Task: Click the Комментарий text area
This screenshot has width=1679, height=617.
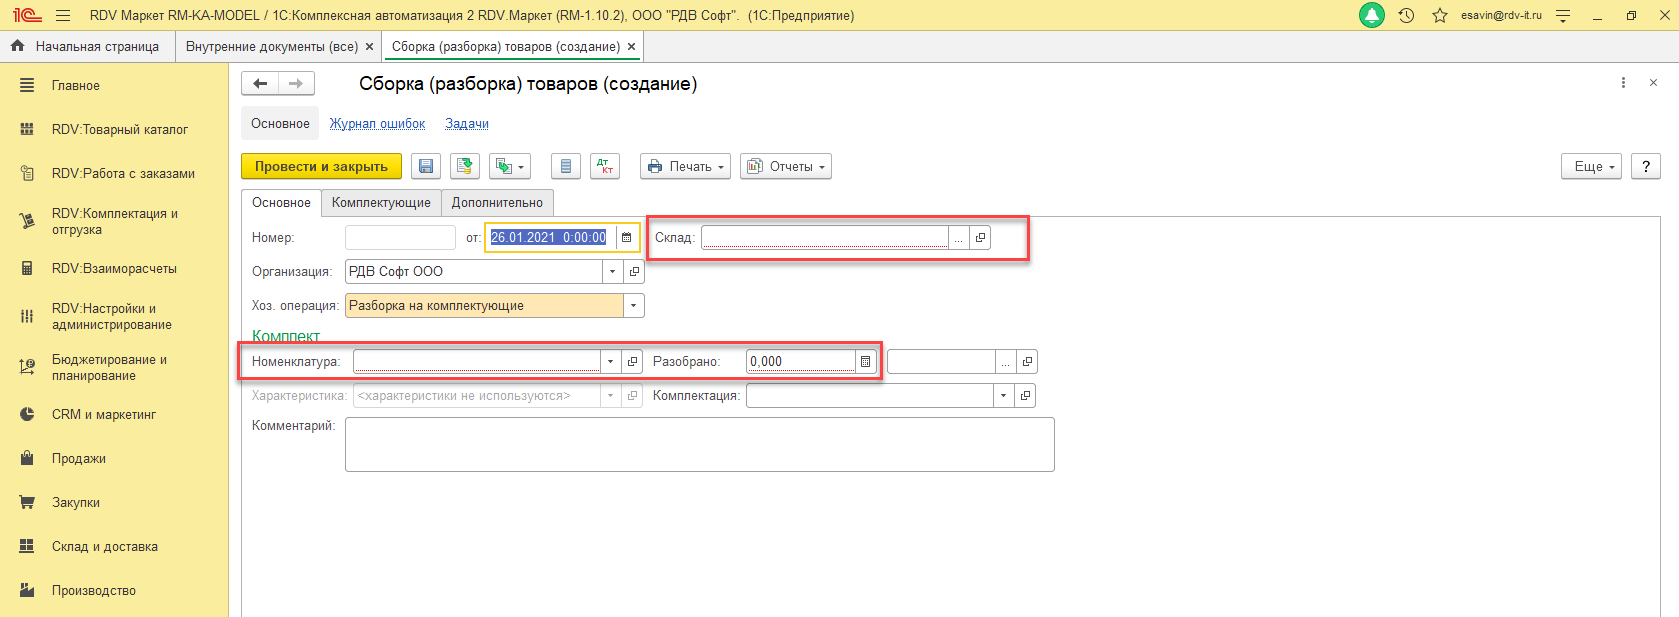Action: click(700, 444)
